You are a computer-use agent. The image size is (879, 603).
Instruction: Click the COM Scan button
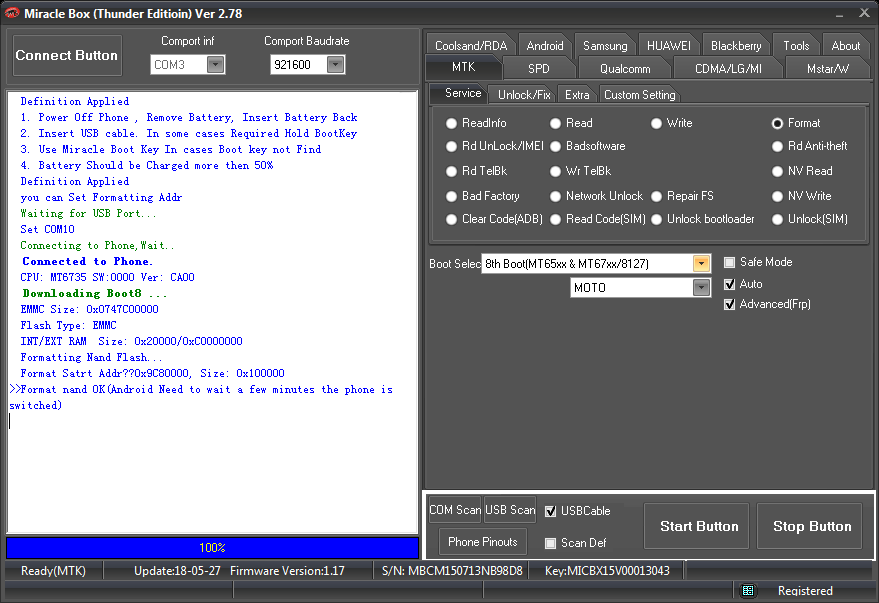455,510
